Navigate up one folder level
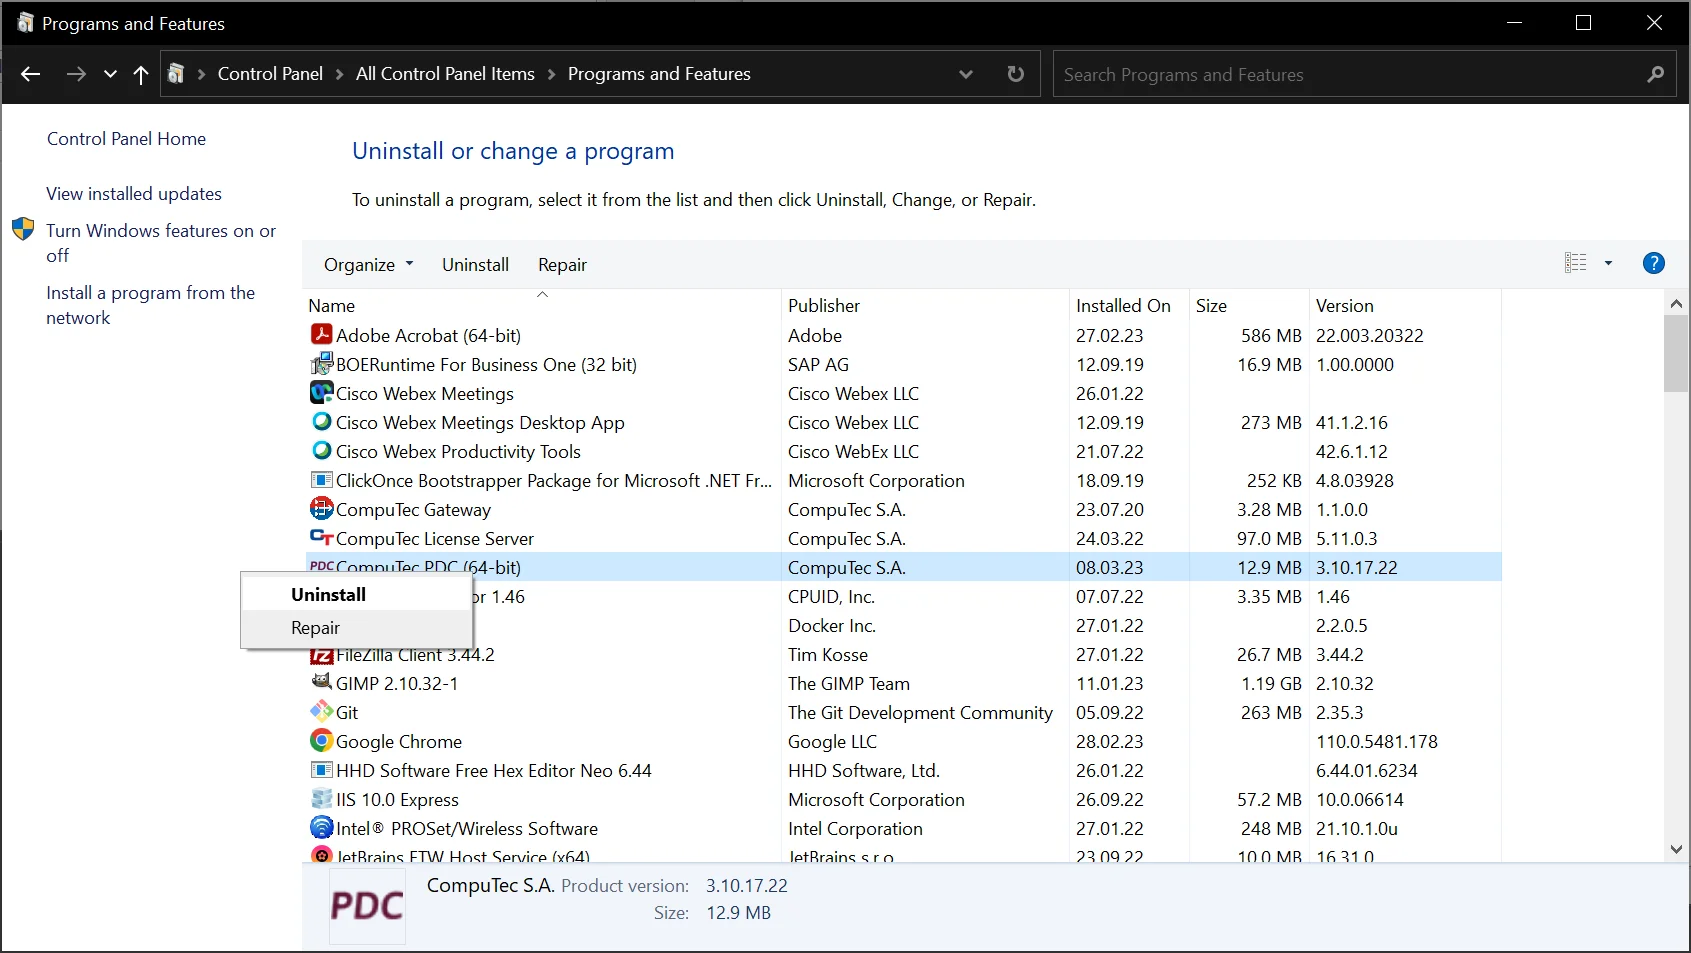The width and height of the screenshot is (1691, 953). (141, 74)
